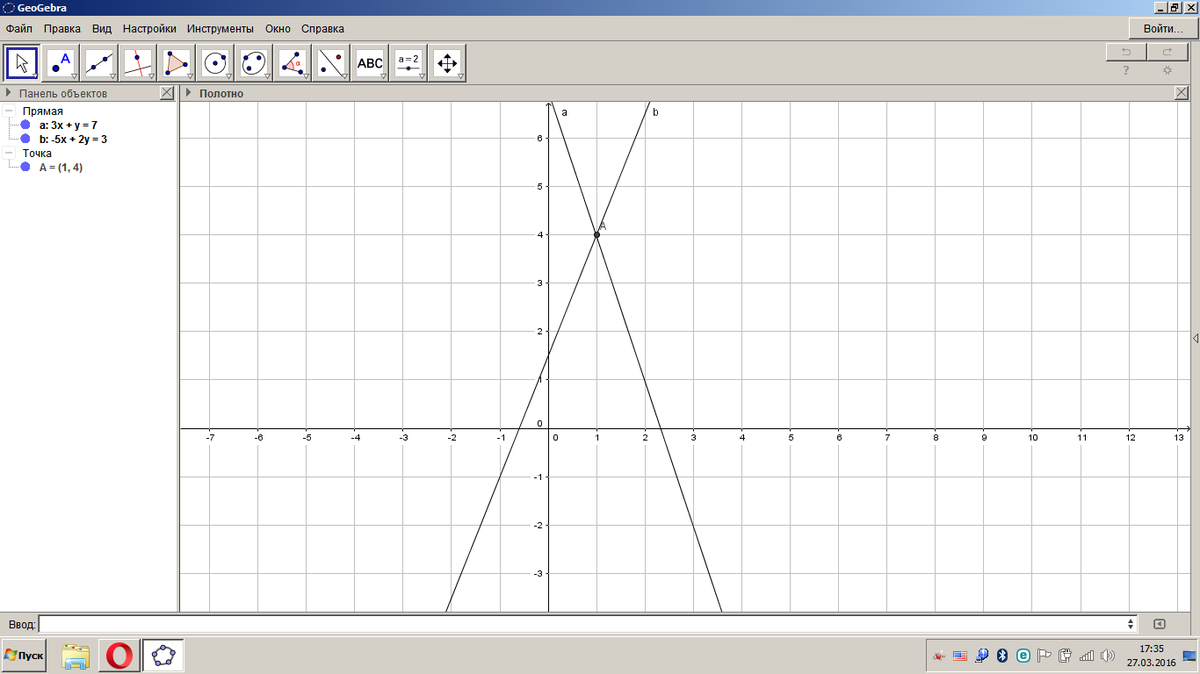Collapse the Точка tree group
The height and width of the screenshot is (674, 1200).
[9, 153]
